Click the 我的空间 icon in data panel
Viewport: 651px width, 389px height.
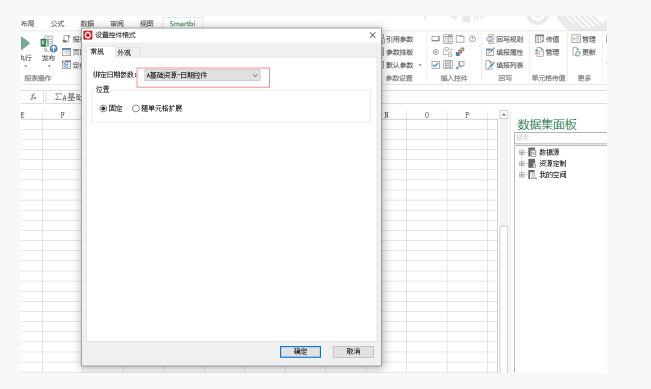532,175
